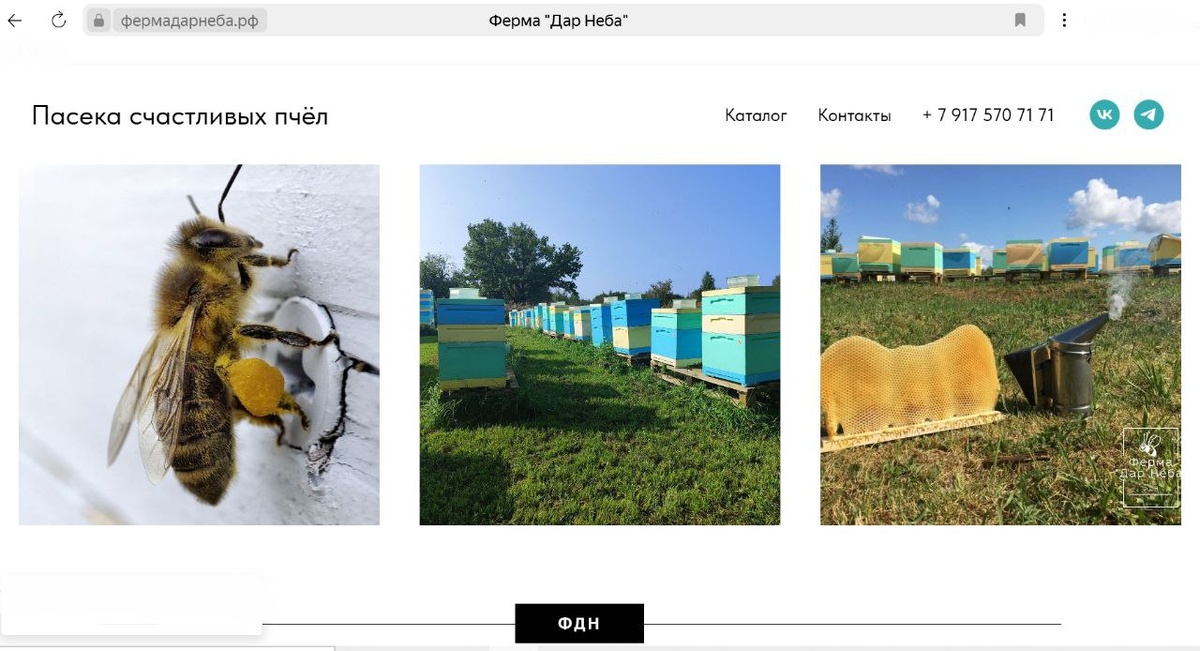
Task: Open the bee with pollen photo
Action: [x=199, y=345]
